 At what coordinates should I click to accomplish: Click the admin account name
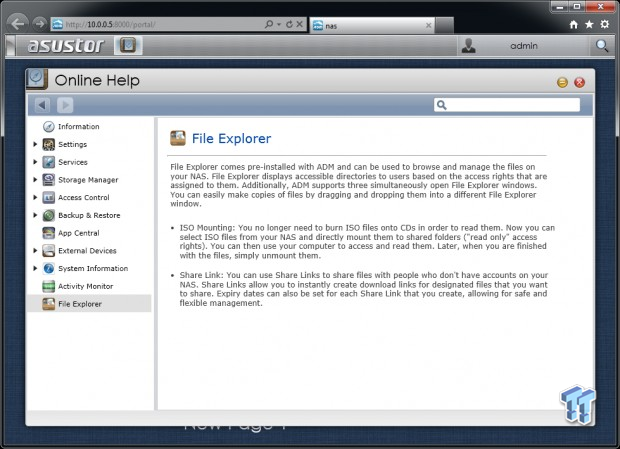coord(524,46)
